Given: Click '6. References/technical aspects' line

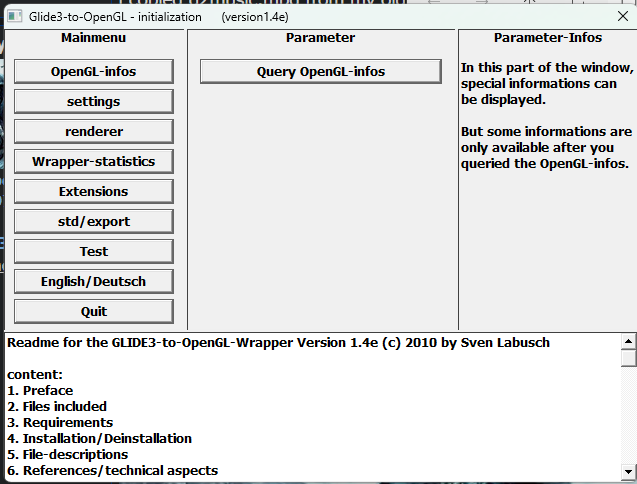Looking at the screenshot, I should [x=113, y=471].
